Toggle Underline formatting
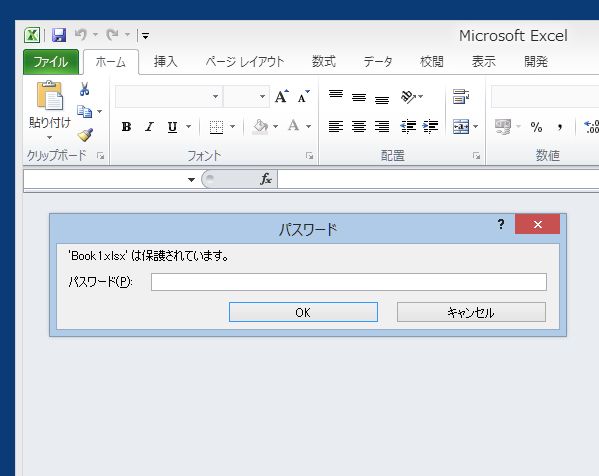The height and width of the screenshot is (476, 599). (172, 126)
